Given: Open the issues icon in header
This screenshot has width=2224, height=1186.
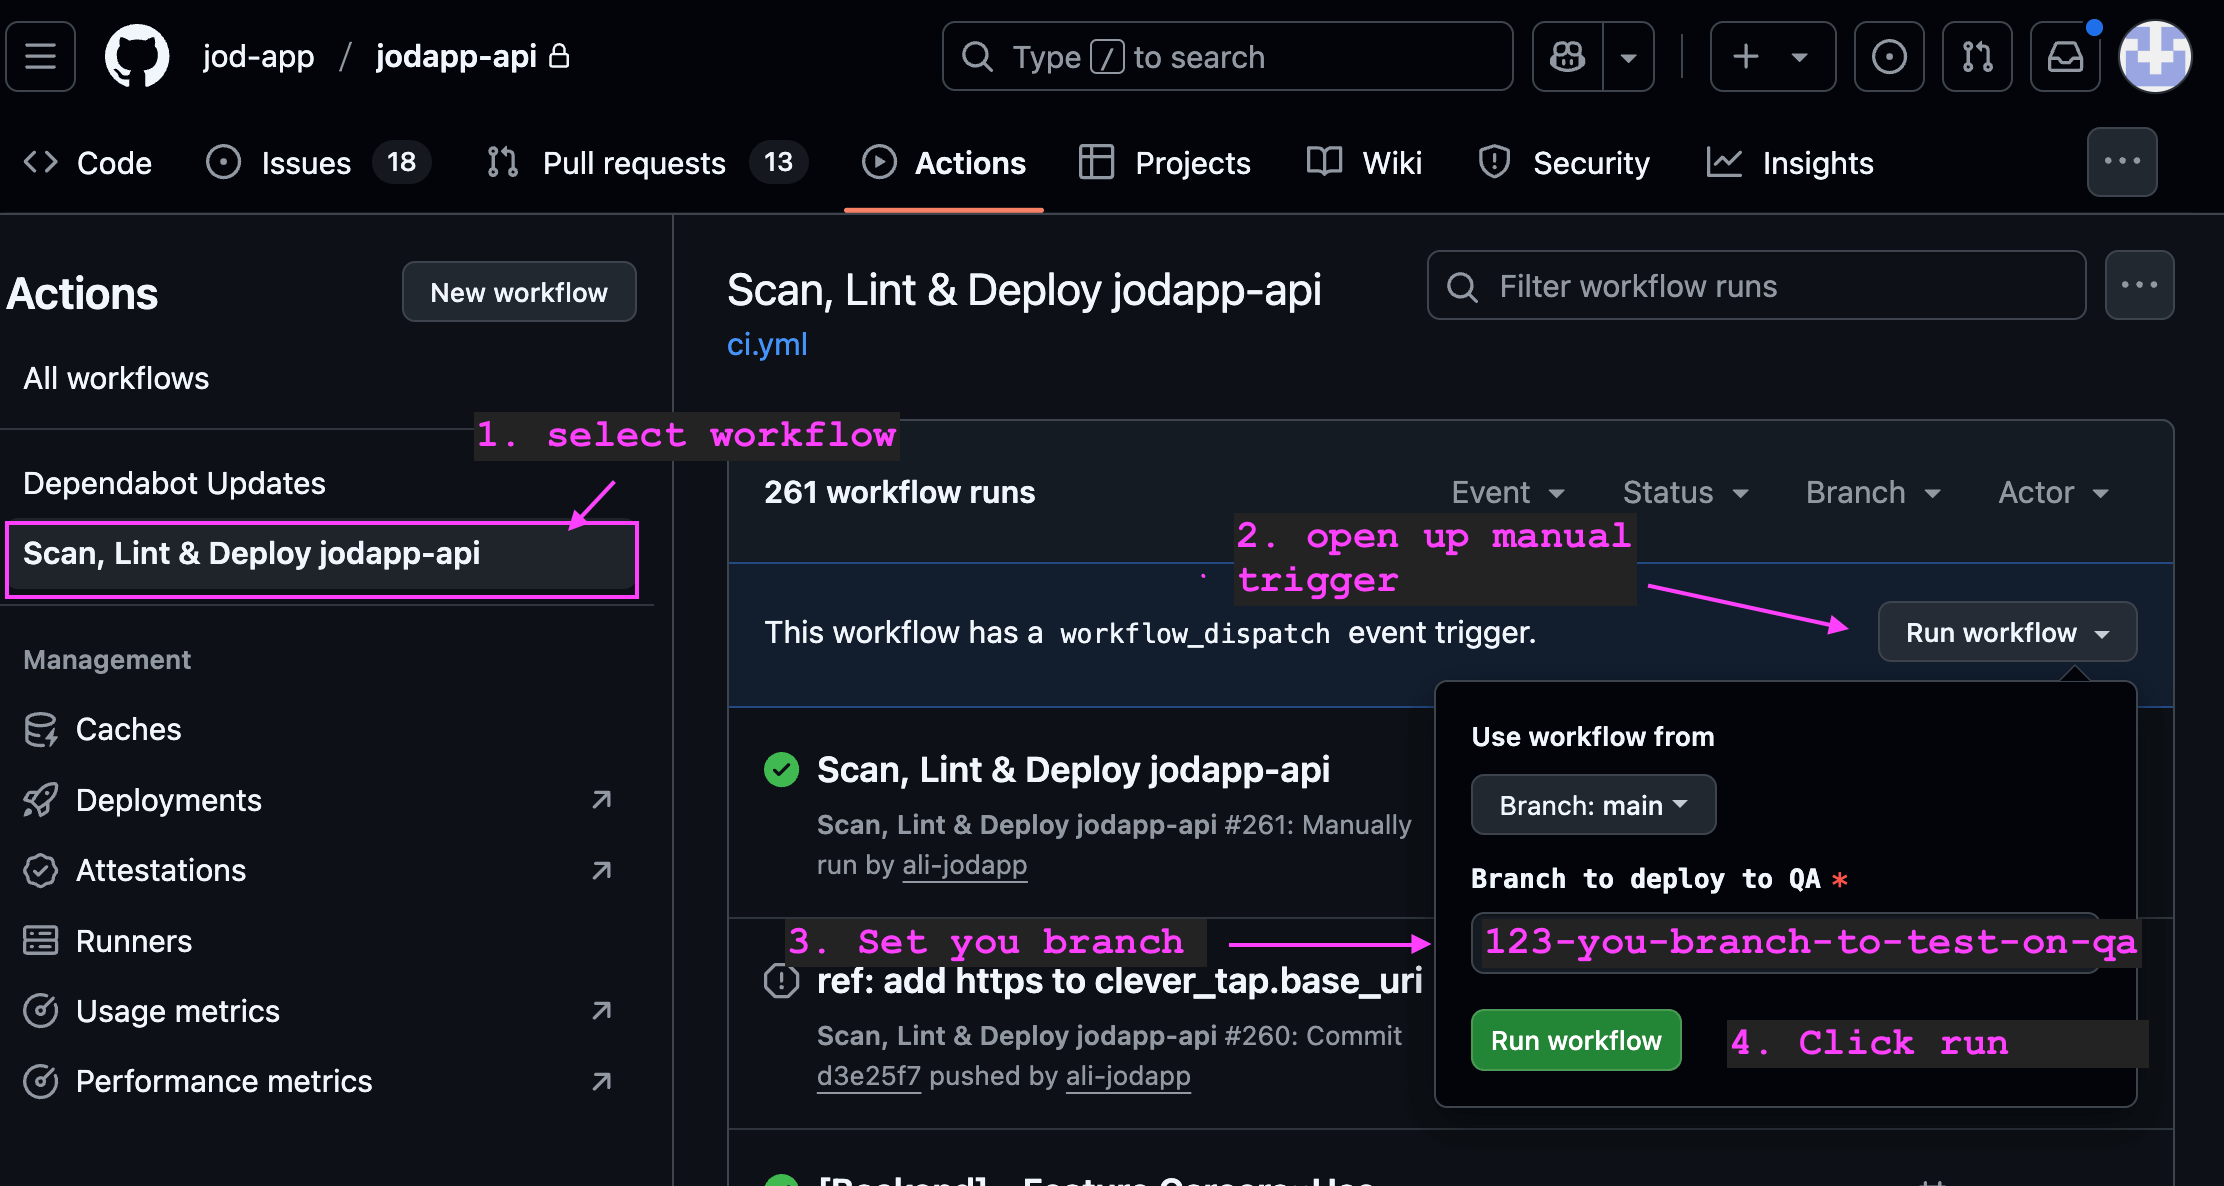Looking at the screenshot, I should (1888, 57).
